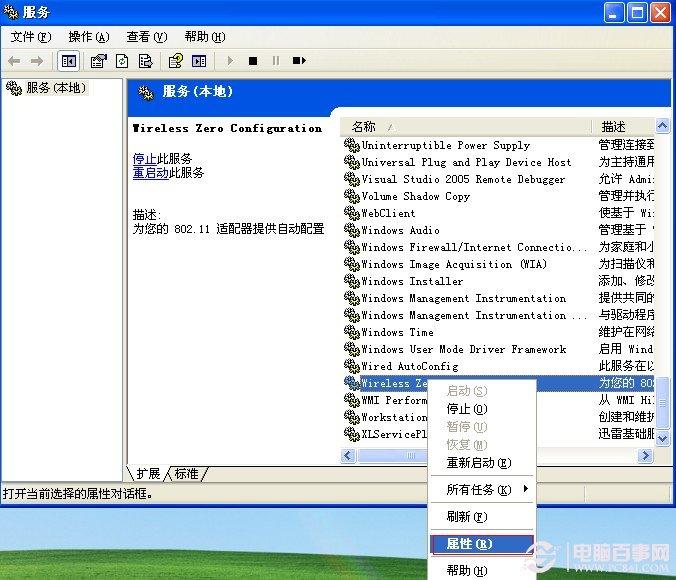The width and height of the screenshot is (676, 580).
Task: Choose 属性(R) in context menu
Action: [482, 544]
